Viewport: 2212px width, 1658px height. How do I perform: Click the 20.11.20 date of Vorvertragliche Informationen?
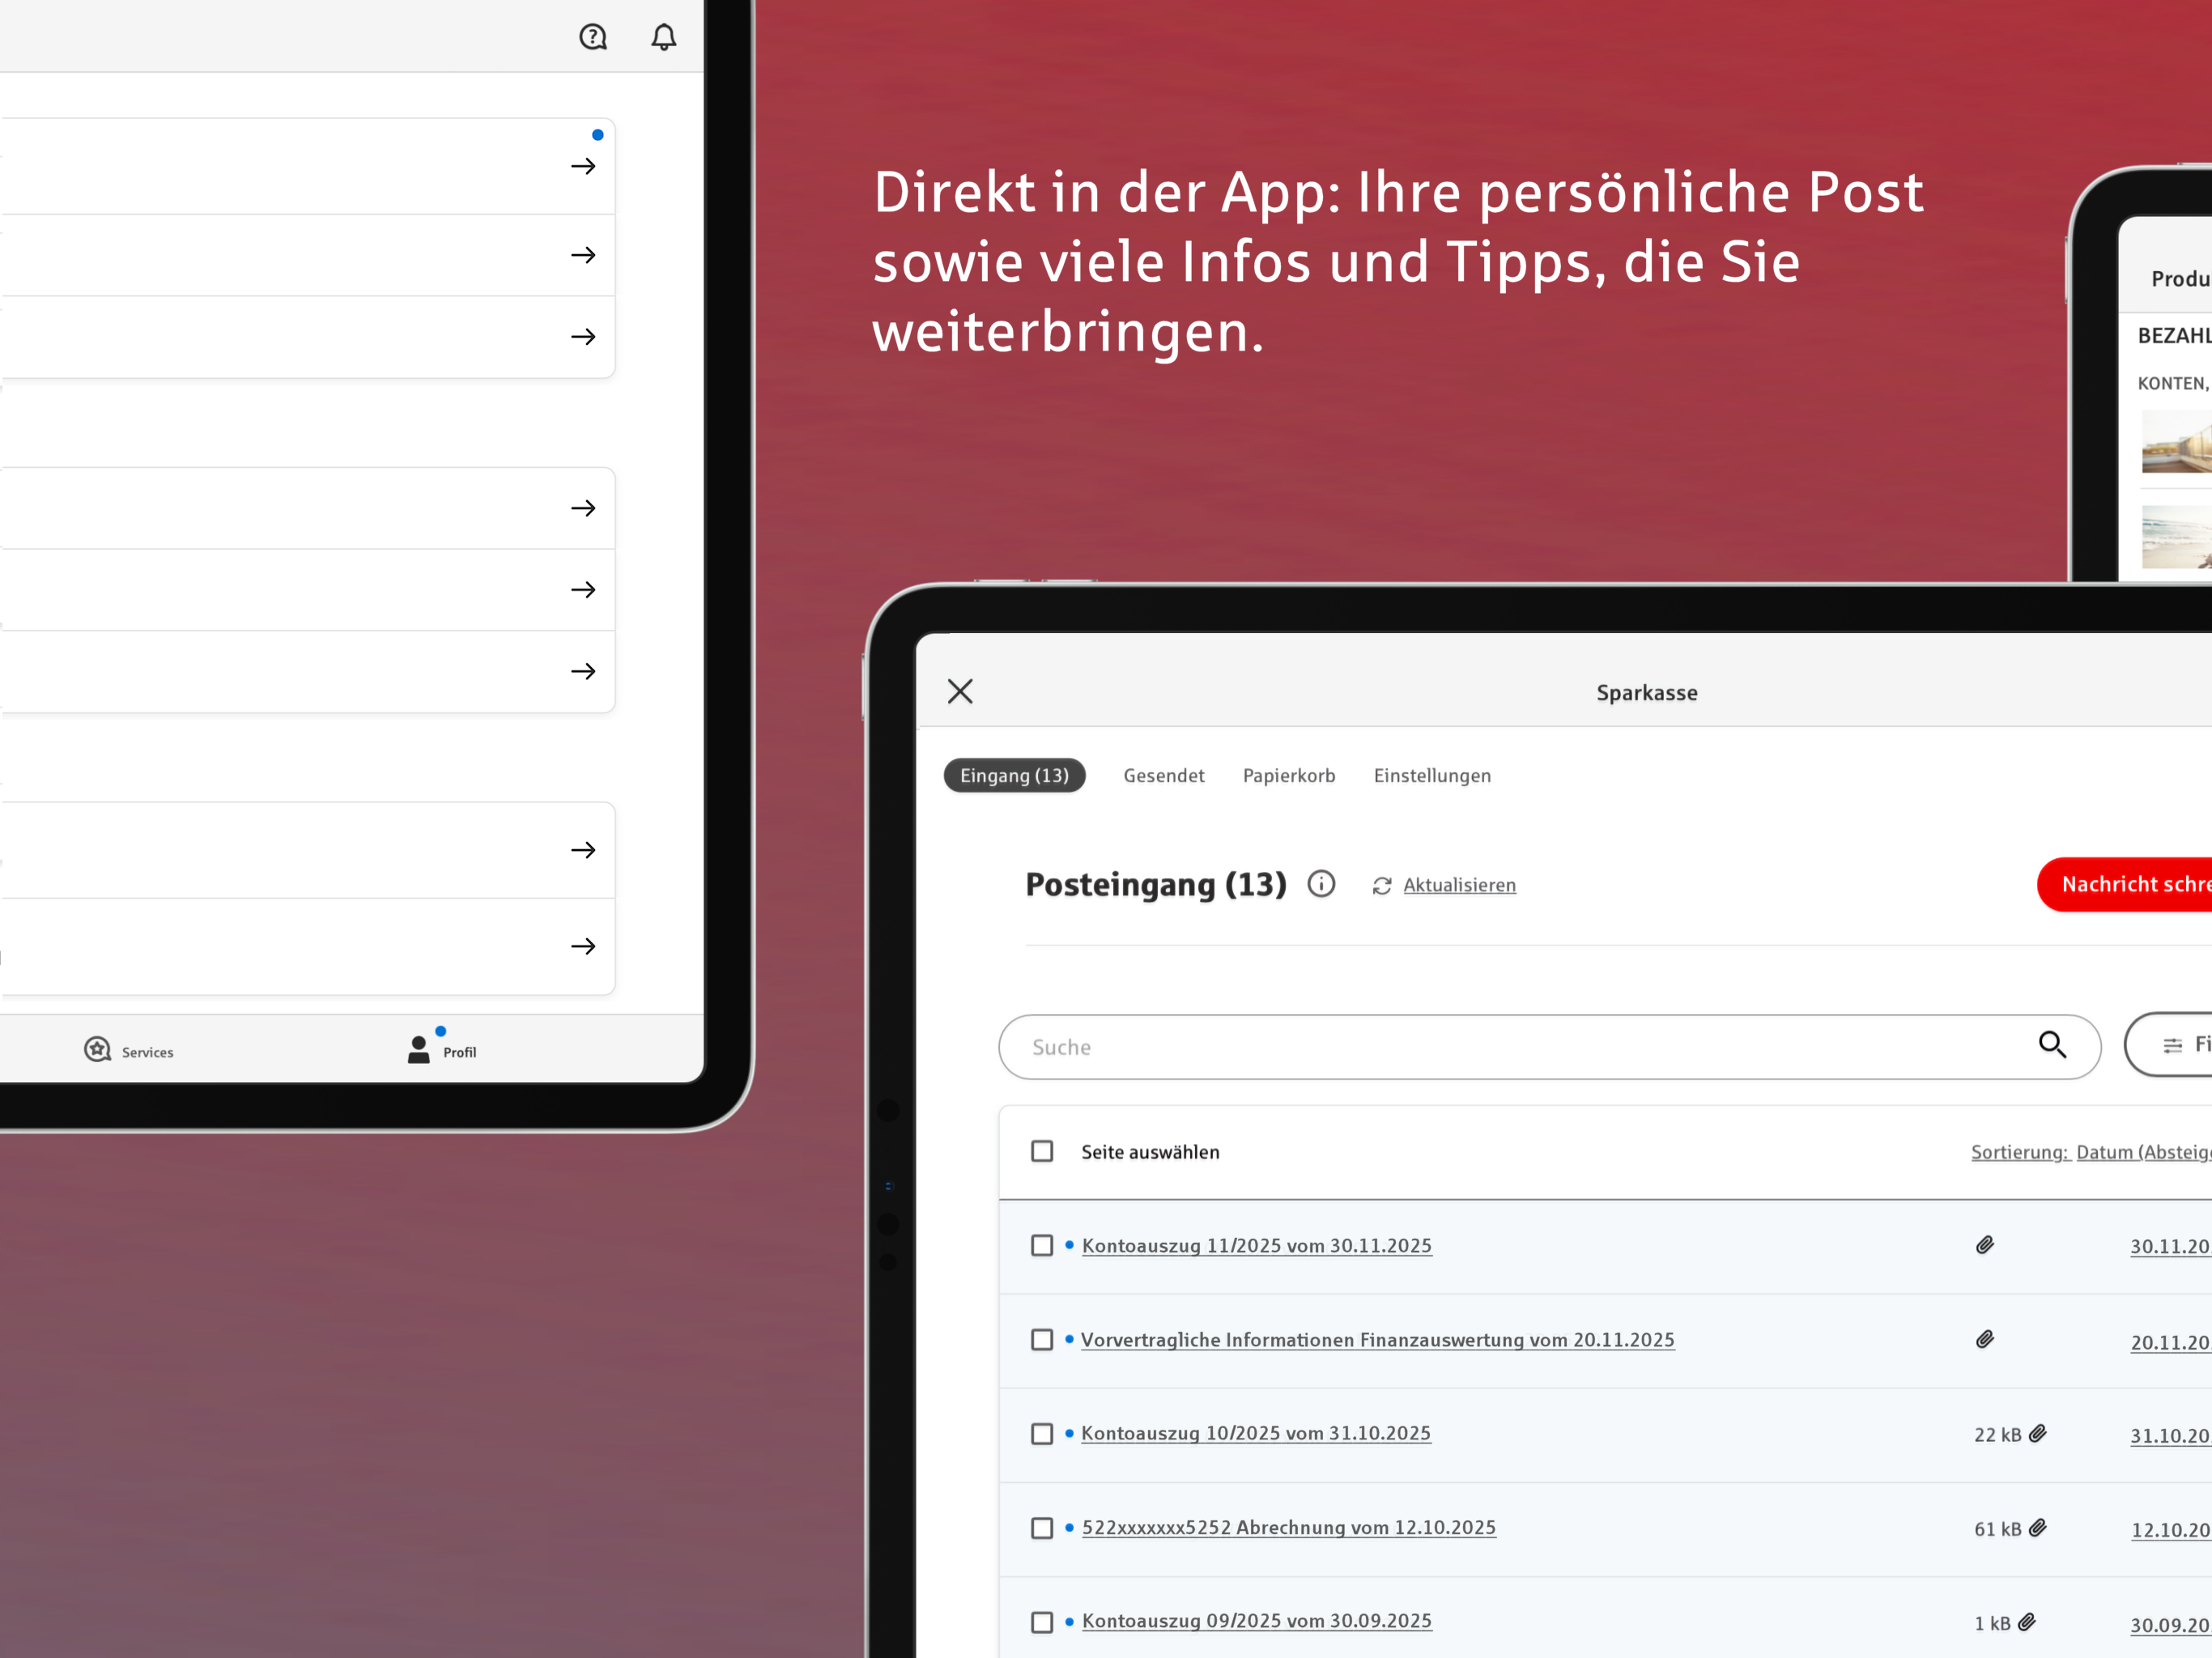pyautogui.click(x=2170, y=1342)
